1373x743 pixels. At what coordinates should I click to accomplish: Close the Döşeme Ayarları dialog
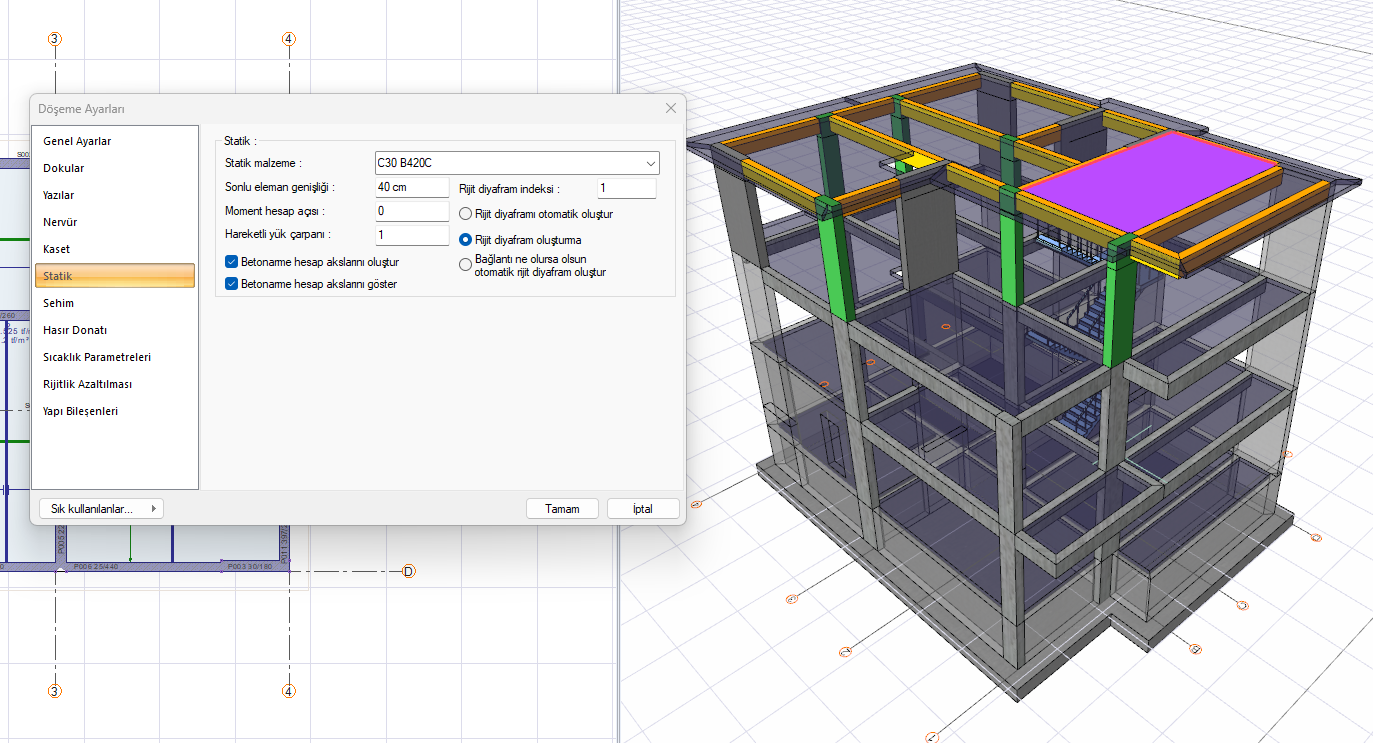670,108
